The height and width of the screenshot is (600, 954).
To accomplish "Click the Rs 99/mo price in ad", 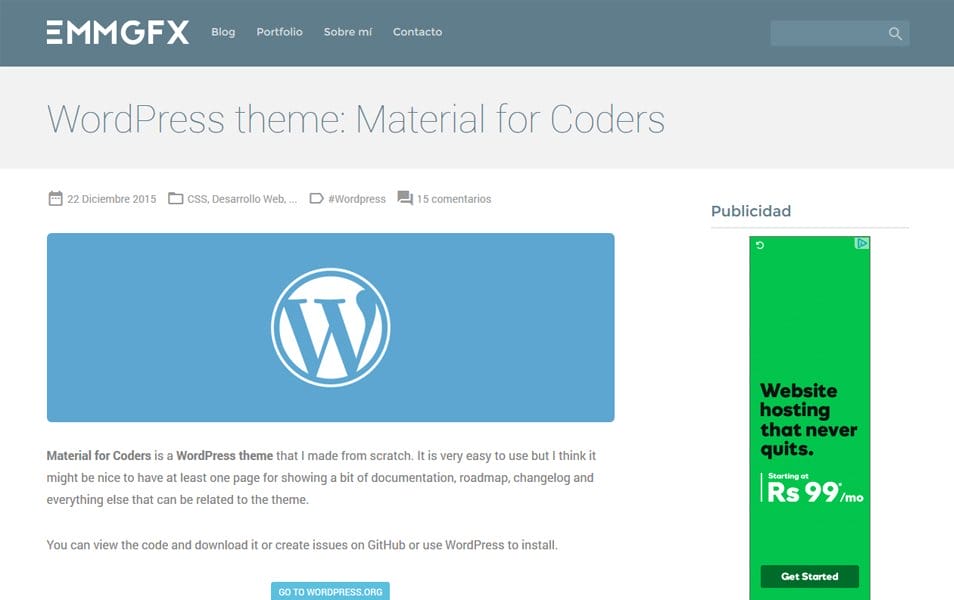I will pos(814,491).
